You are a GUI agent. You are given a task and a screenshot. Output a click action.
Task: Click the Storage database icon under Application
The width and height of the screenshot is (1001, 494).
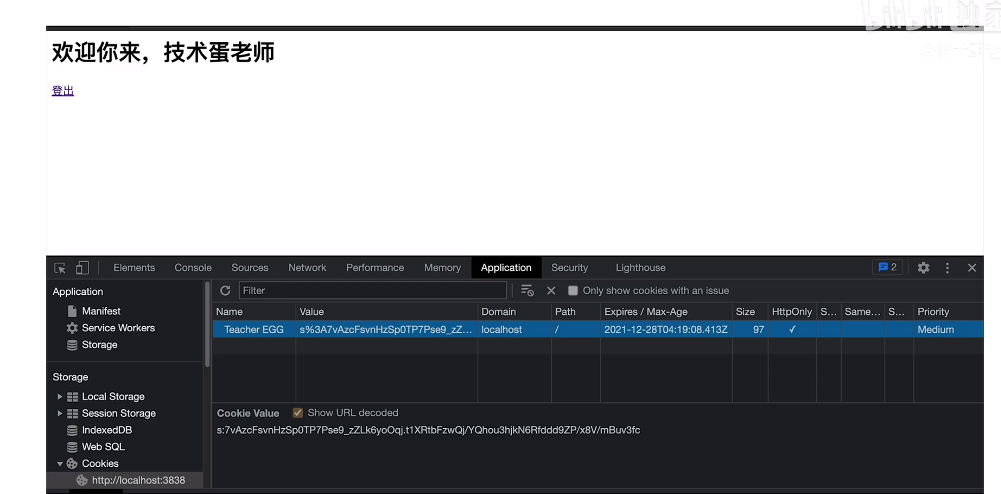(72, 345)
